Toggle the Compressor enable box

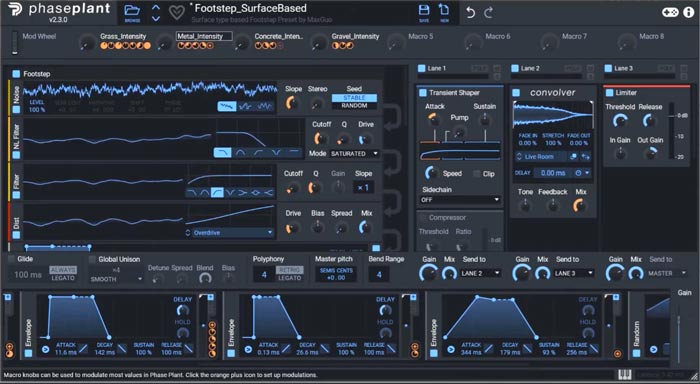tap(423, 217)
